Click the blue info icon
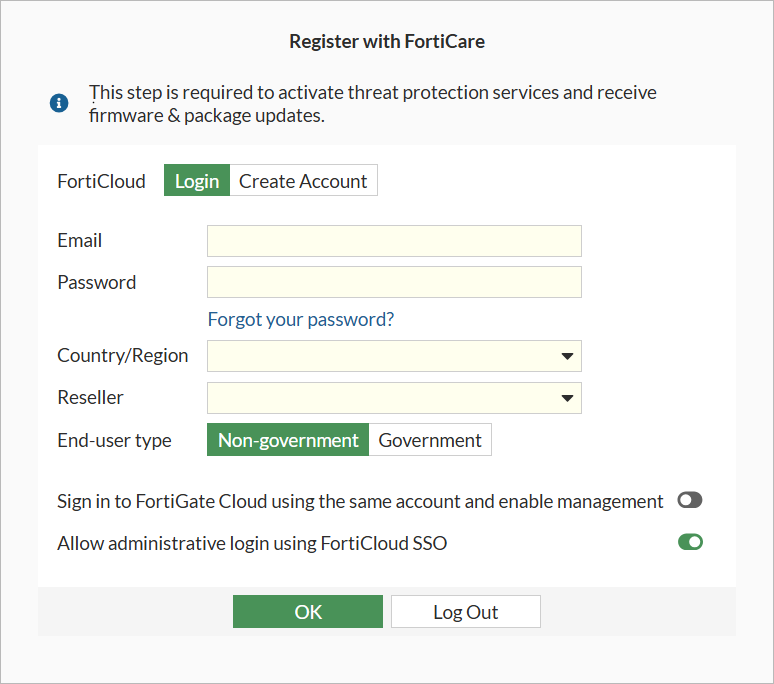This screenshot has height=684, width=774. tap(59, 103)
